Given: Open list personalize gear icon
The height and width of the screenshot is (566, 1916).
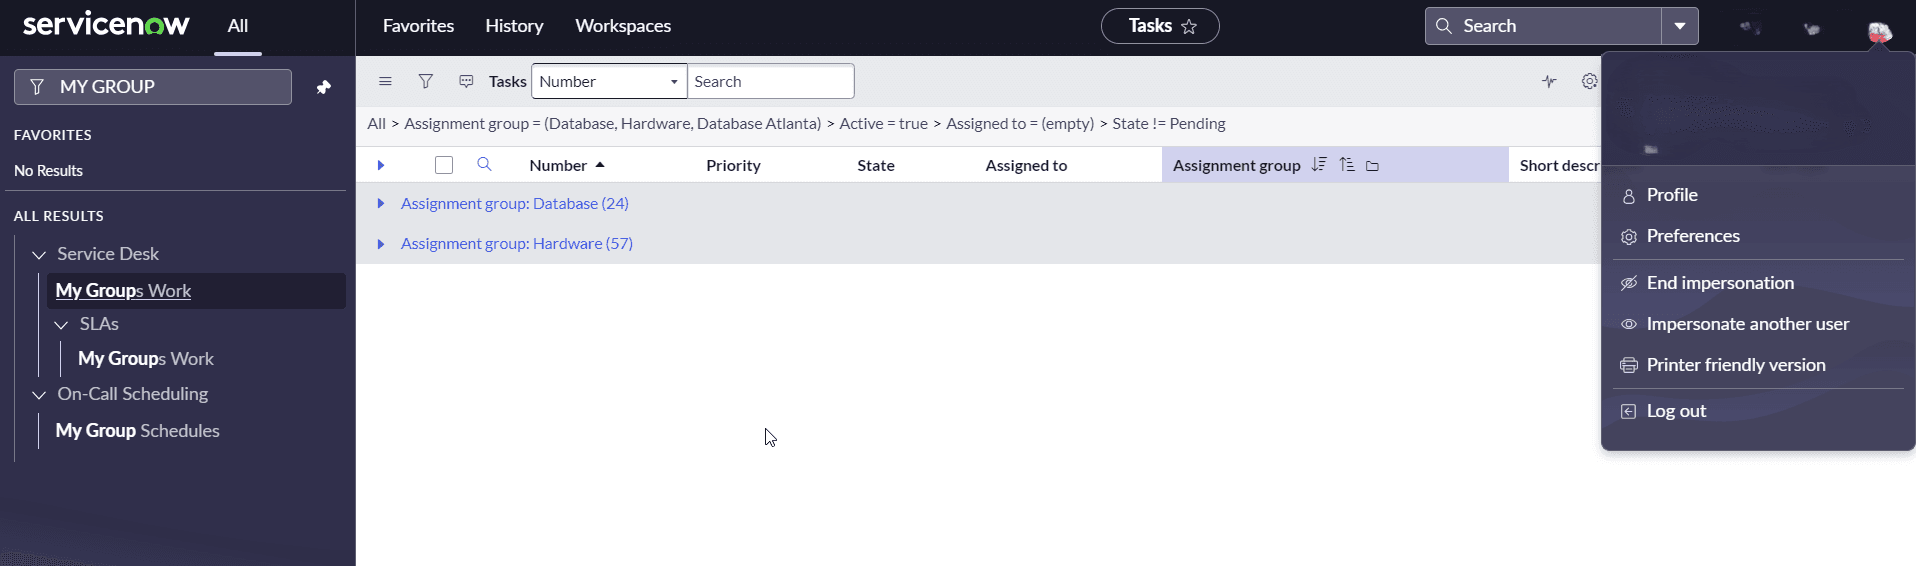Looking at the screenshot, I should point(1589,82).
